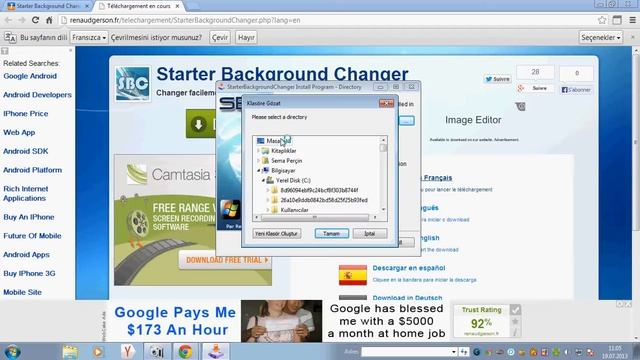This screenshot has width=640, height=360.
Task: Expand the Kullanıcılar folder node
Action: click(268, 210)
